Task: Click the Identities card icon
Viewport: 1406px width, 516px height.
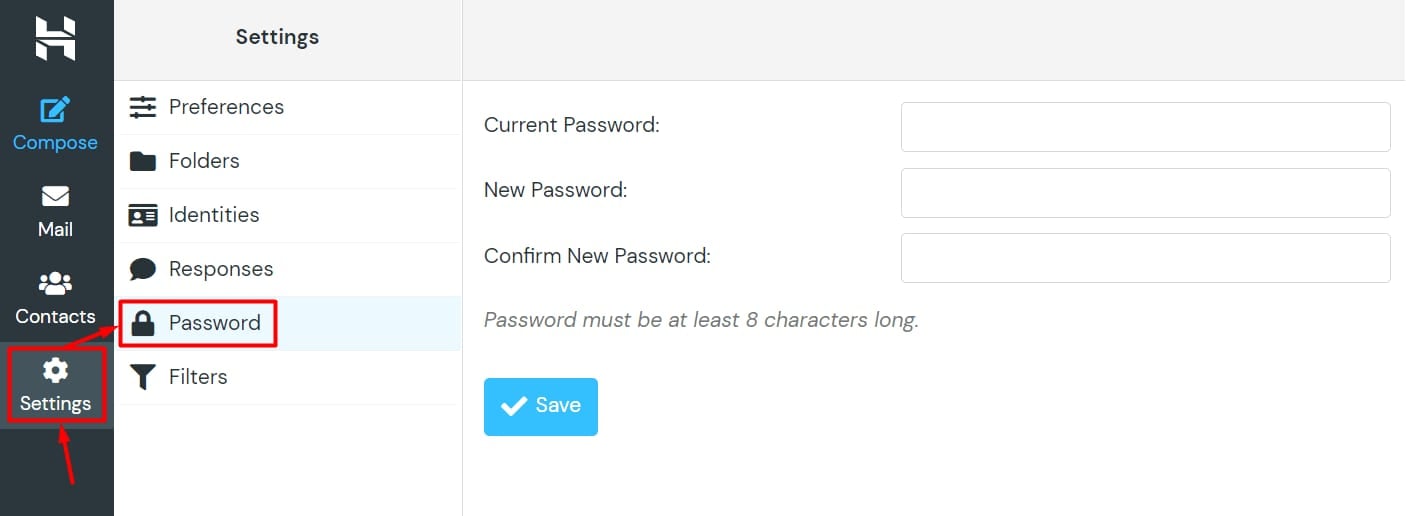Action: (x=143, y=215)
